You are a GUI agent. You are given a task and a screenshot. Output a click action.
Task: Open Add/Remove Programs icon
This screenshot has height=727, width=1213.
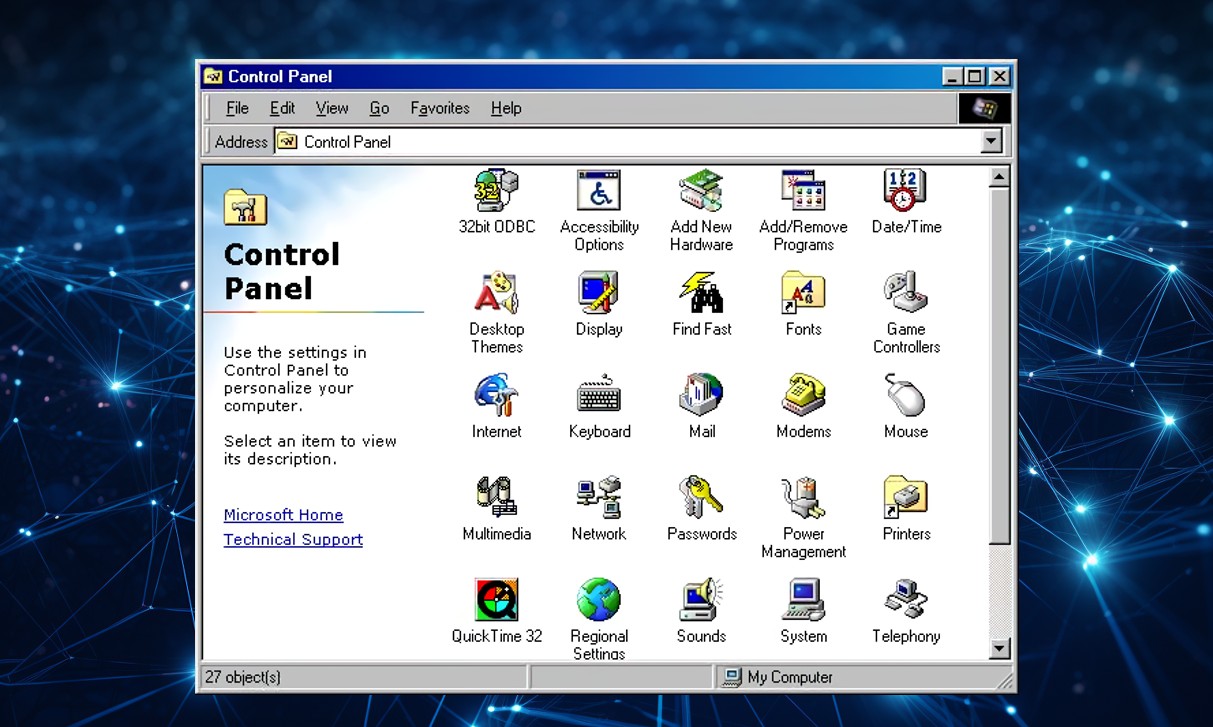coord(803,190)
